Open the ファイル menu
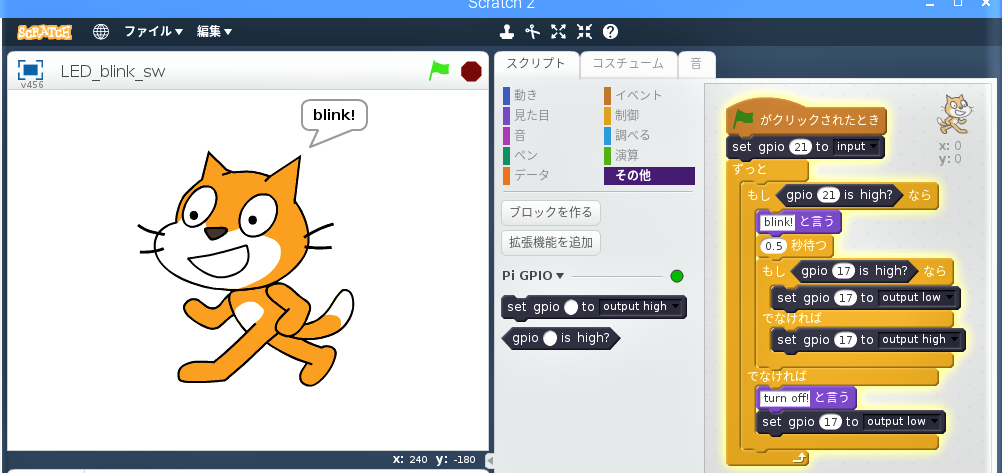The image size is (1002, 473). pos(153,31)
